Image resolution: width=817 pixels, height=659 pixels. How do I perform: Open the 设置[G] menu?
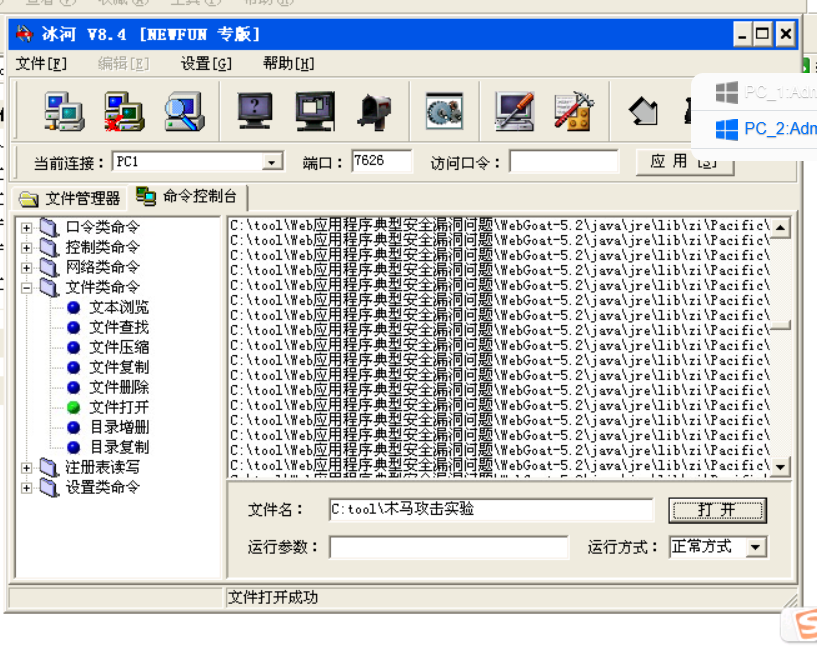pos(206,64)
